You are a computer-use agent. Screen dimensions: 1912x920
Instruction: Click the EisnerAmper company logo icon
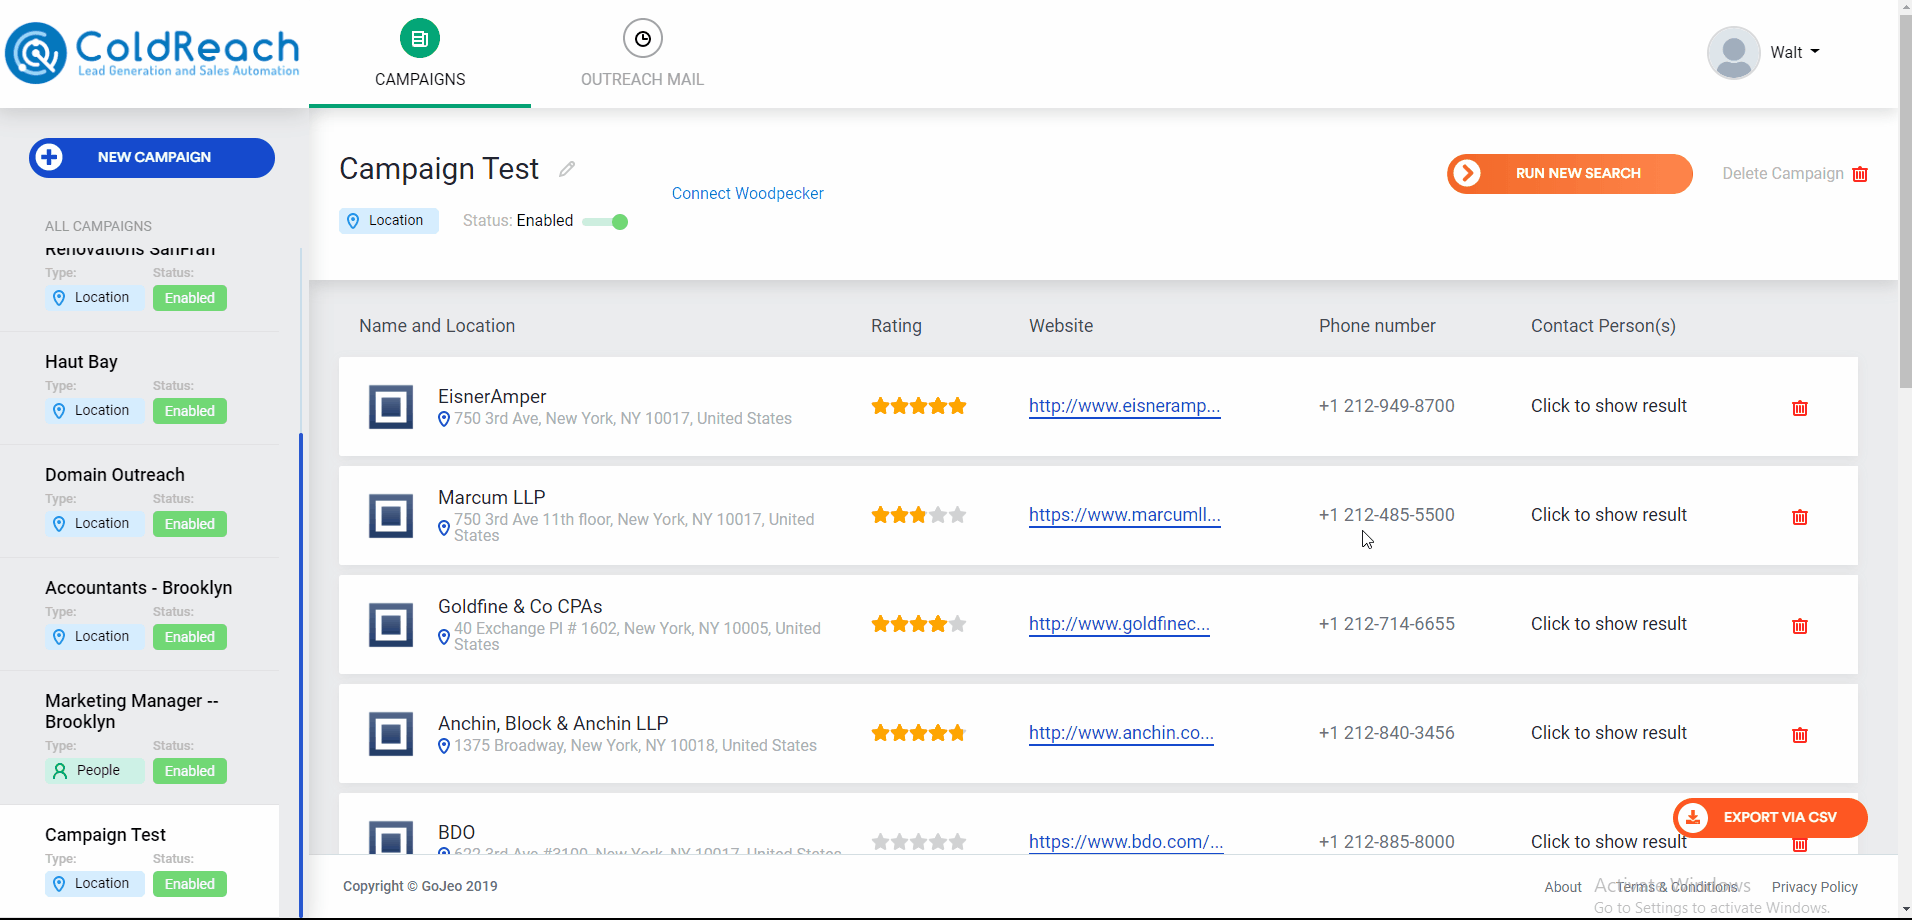coord(391,407)
